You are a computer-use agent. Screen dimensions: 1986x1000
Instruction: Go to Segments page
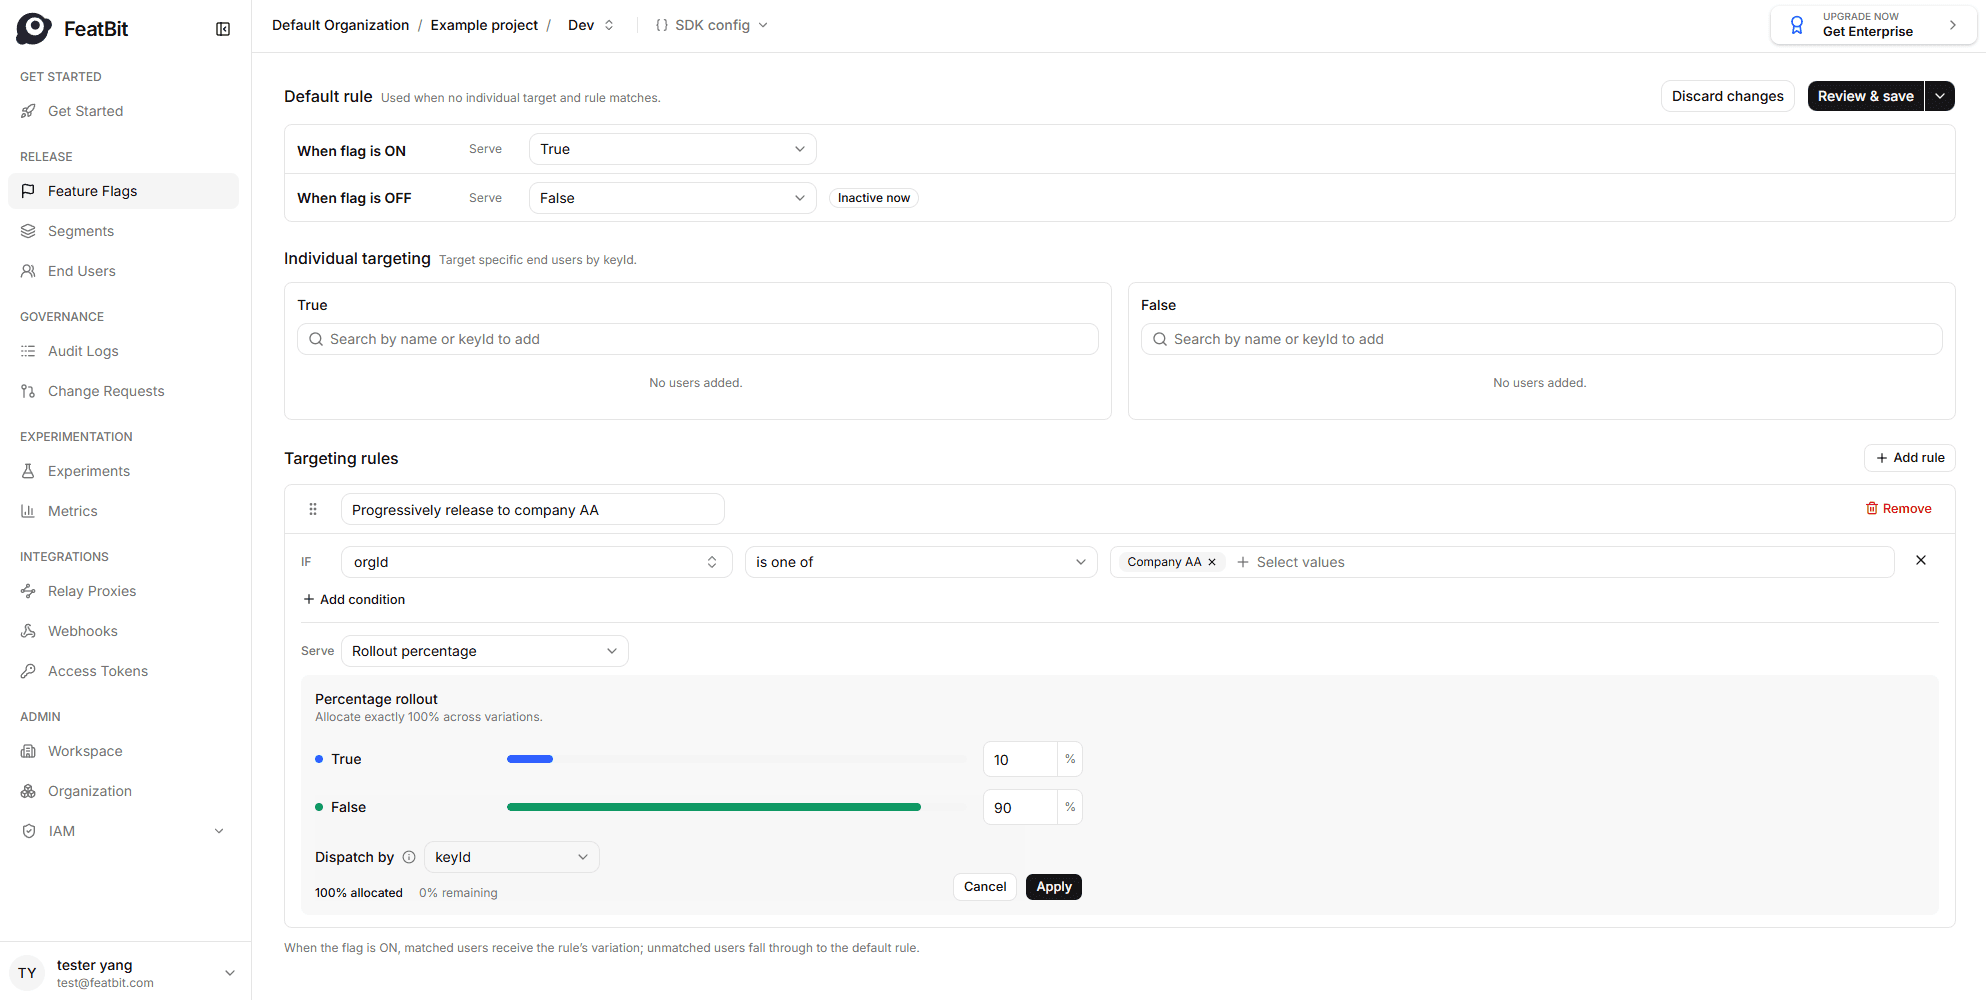[x=124, y=231]
